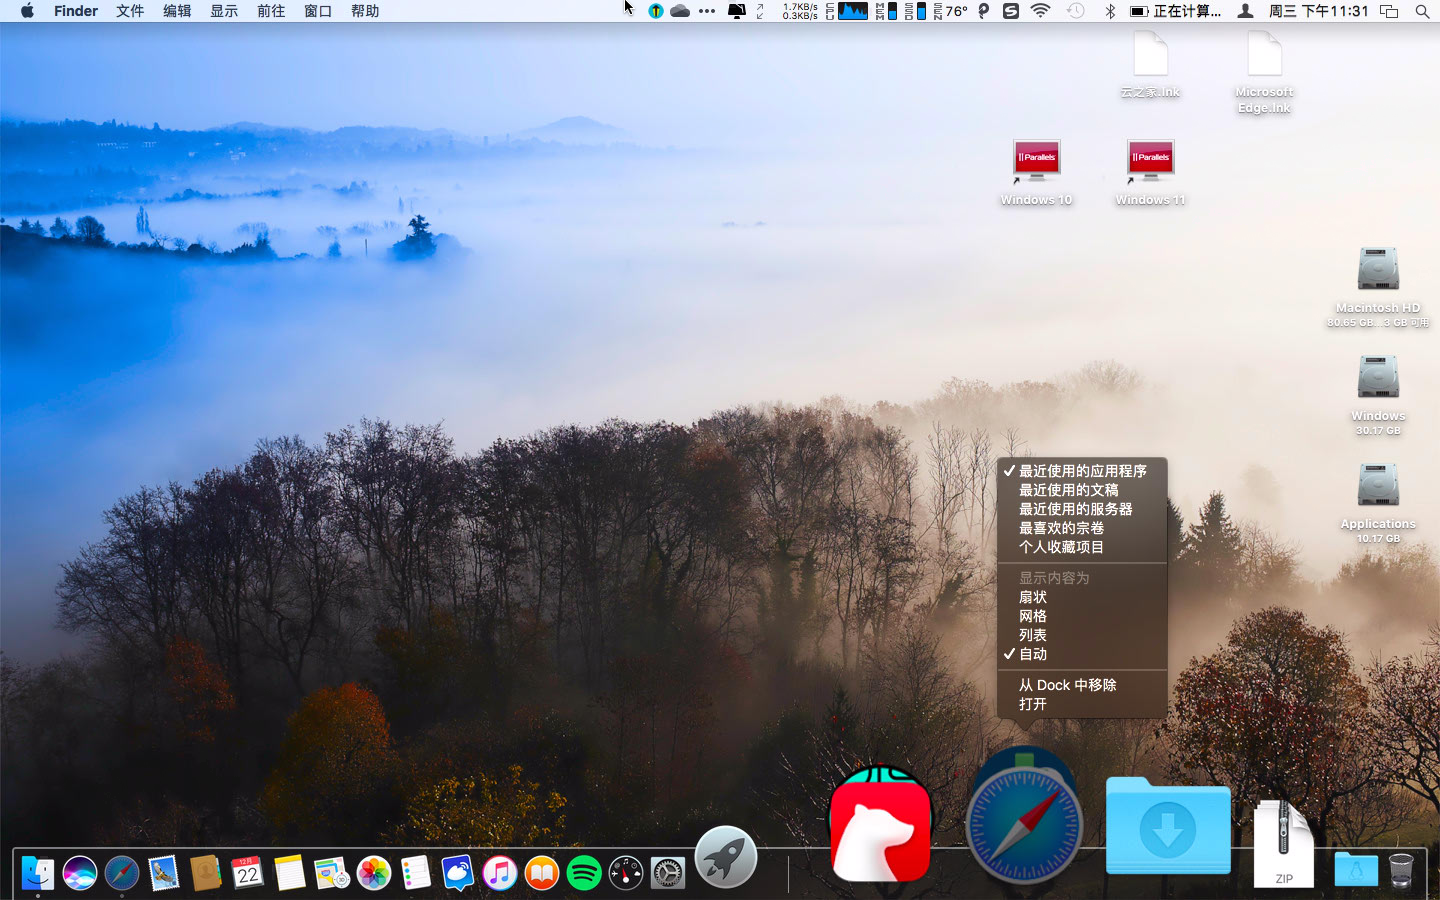Choose 网格 view in context menu
Viewport: 1440px width, 900px height.
tap(1033, 616)
